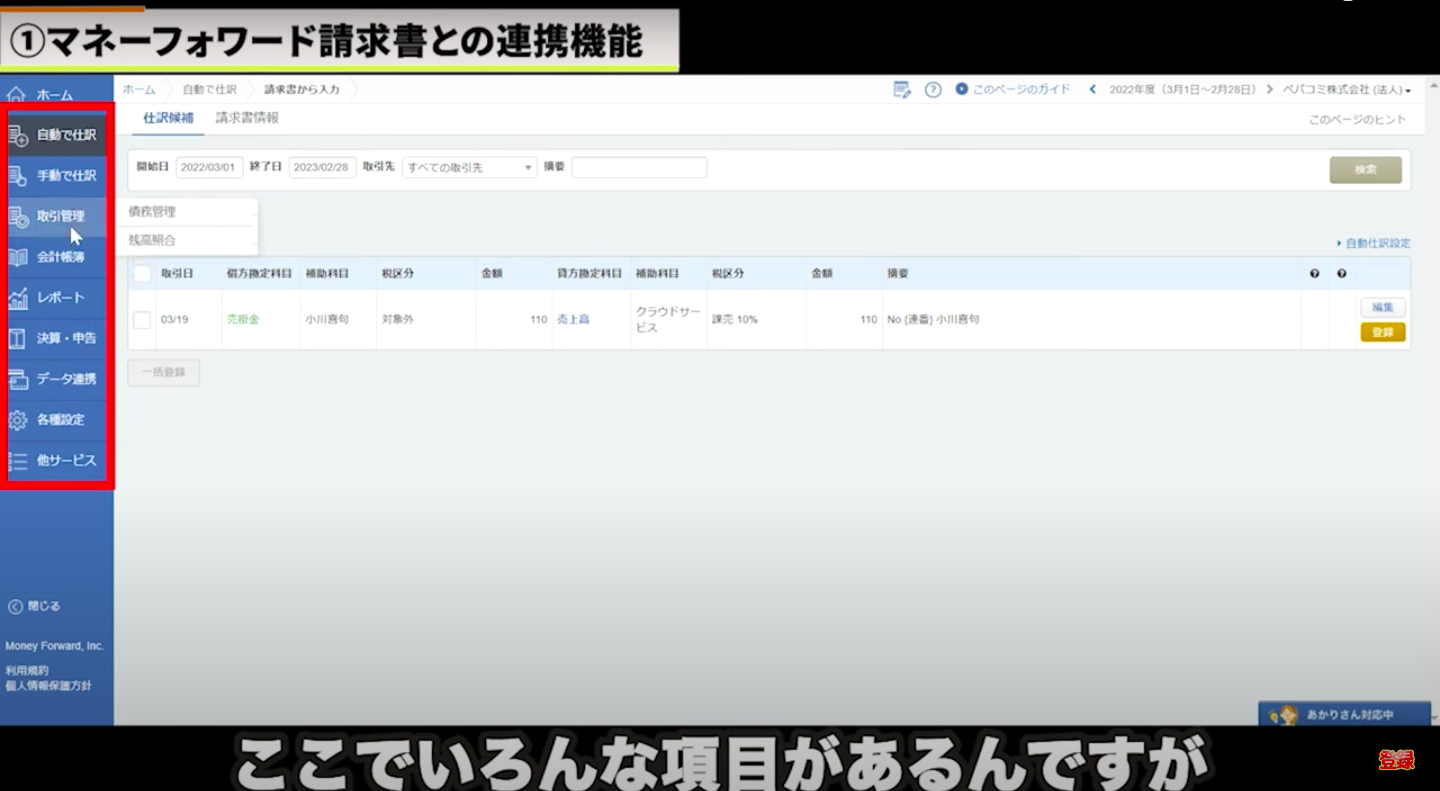The image size is (1440, 791).
Task: Click the データ連携 card icon
Action: tap(18, 379)
